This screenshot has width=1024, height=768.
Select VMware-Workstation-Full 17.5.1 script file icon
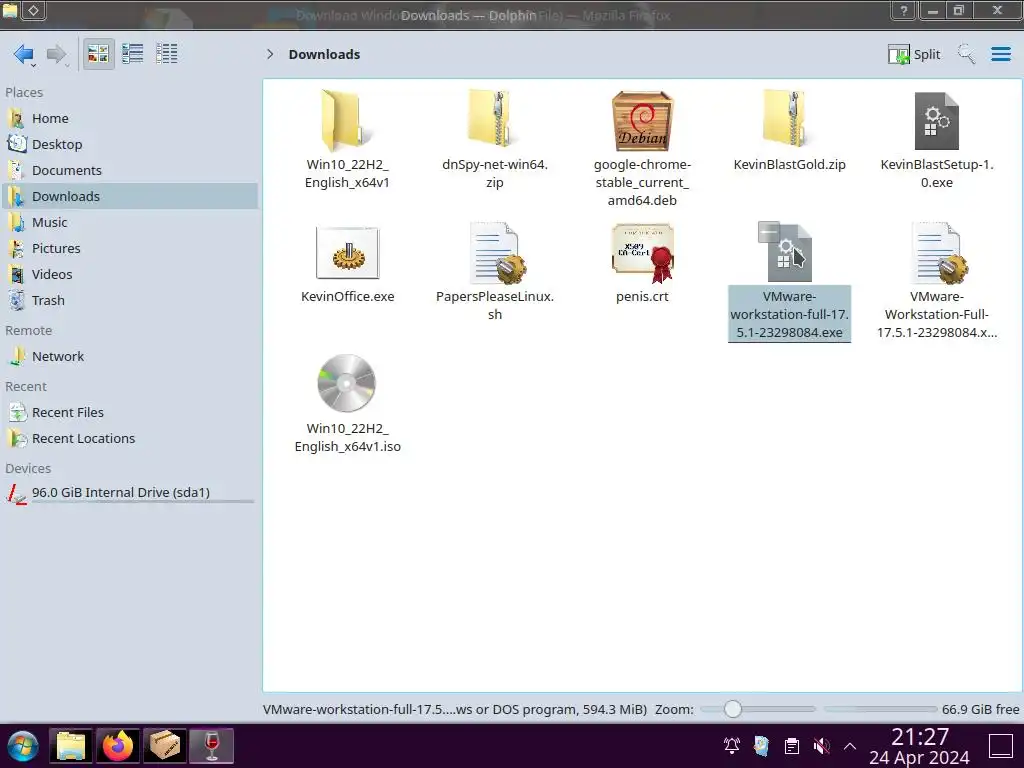[x=939, y=253]
